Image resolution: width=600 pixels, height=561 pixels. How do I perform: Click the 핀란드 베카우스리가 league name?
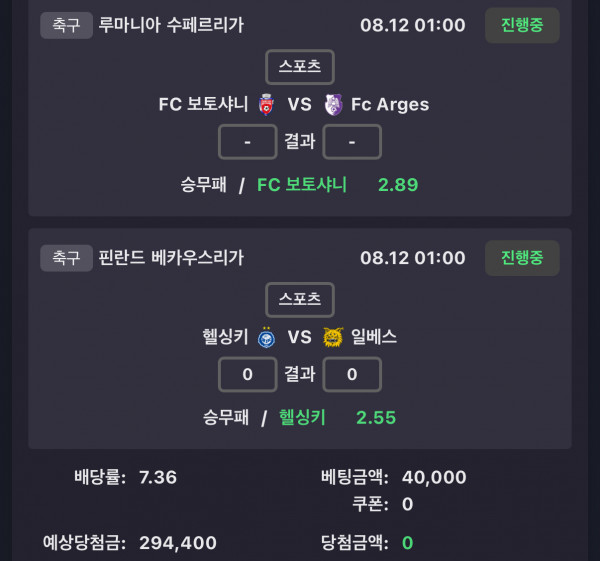click(171, 258)
